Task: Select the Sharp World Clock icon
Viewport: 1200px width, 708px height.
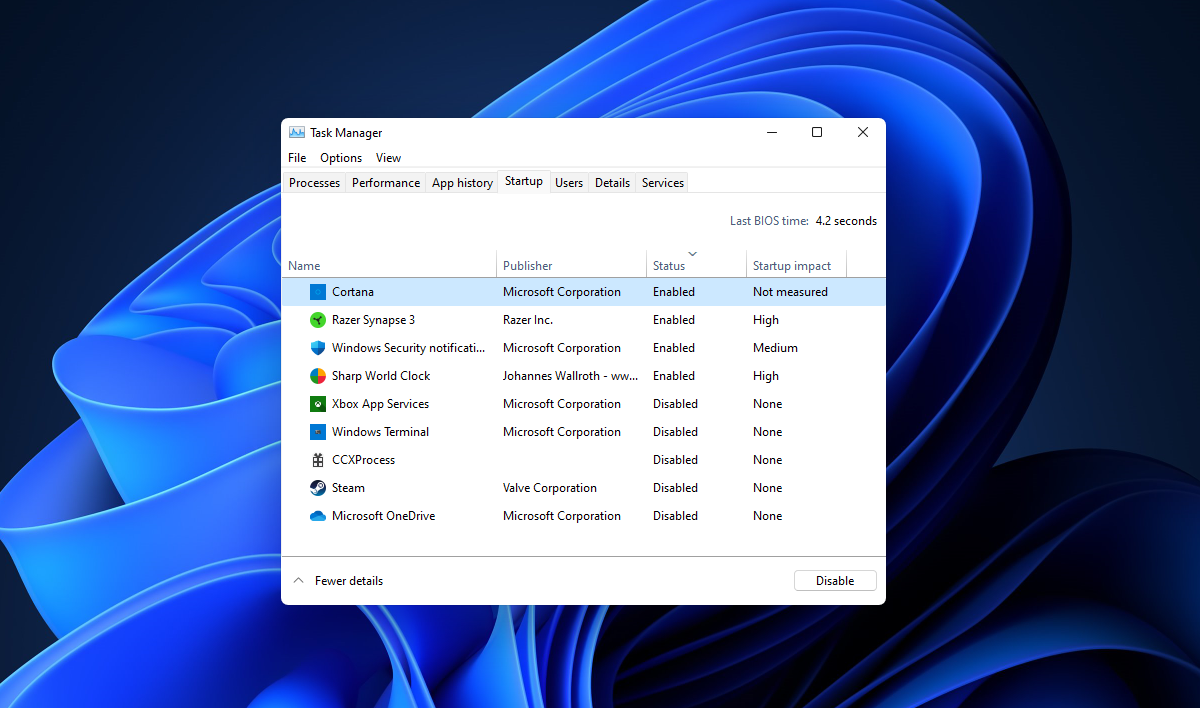Action: coord(317,375)
